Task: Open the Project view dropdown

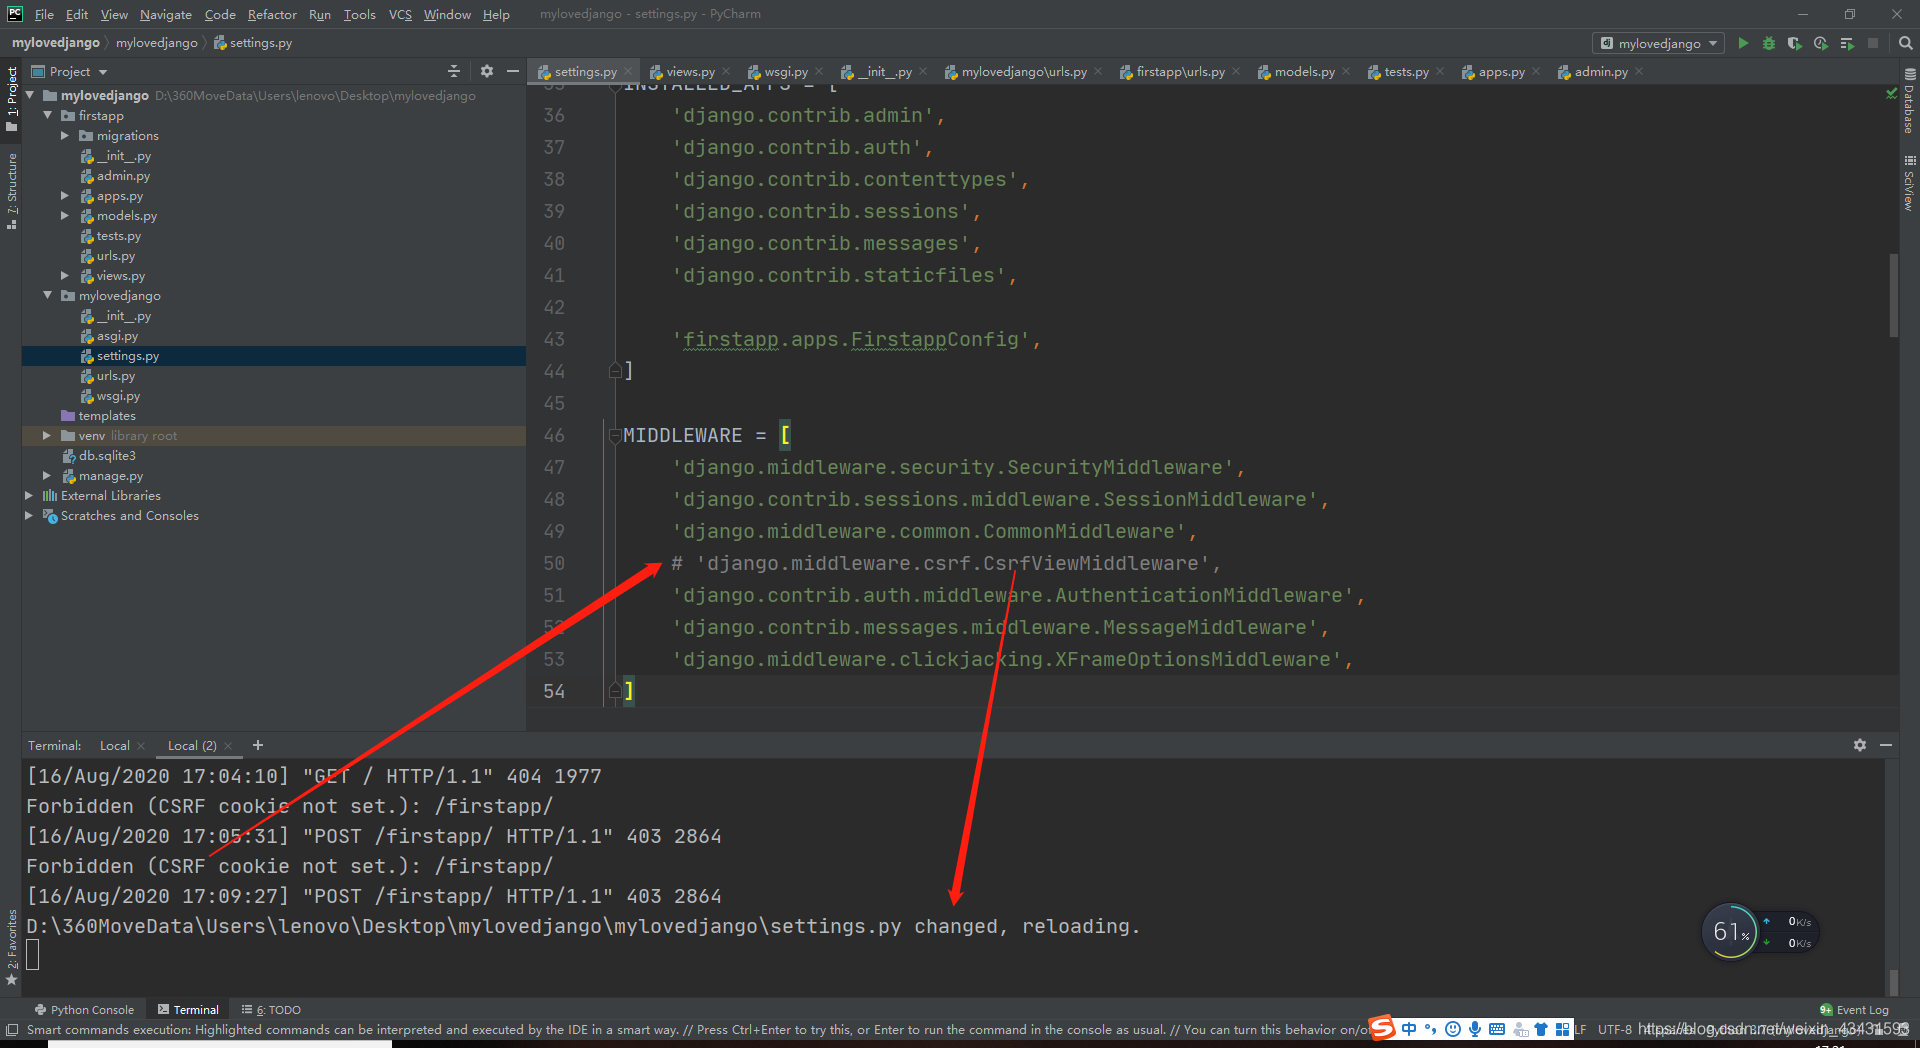Action: point(69,71)
